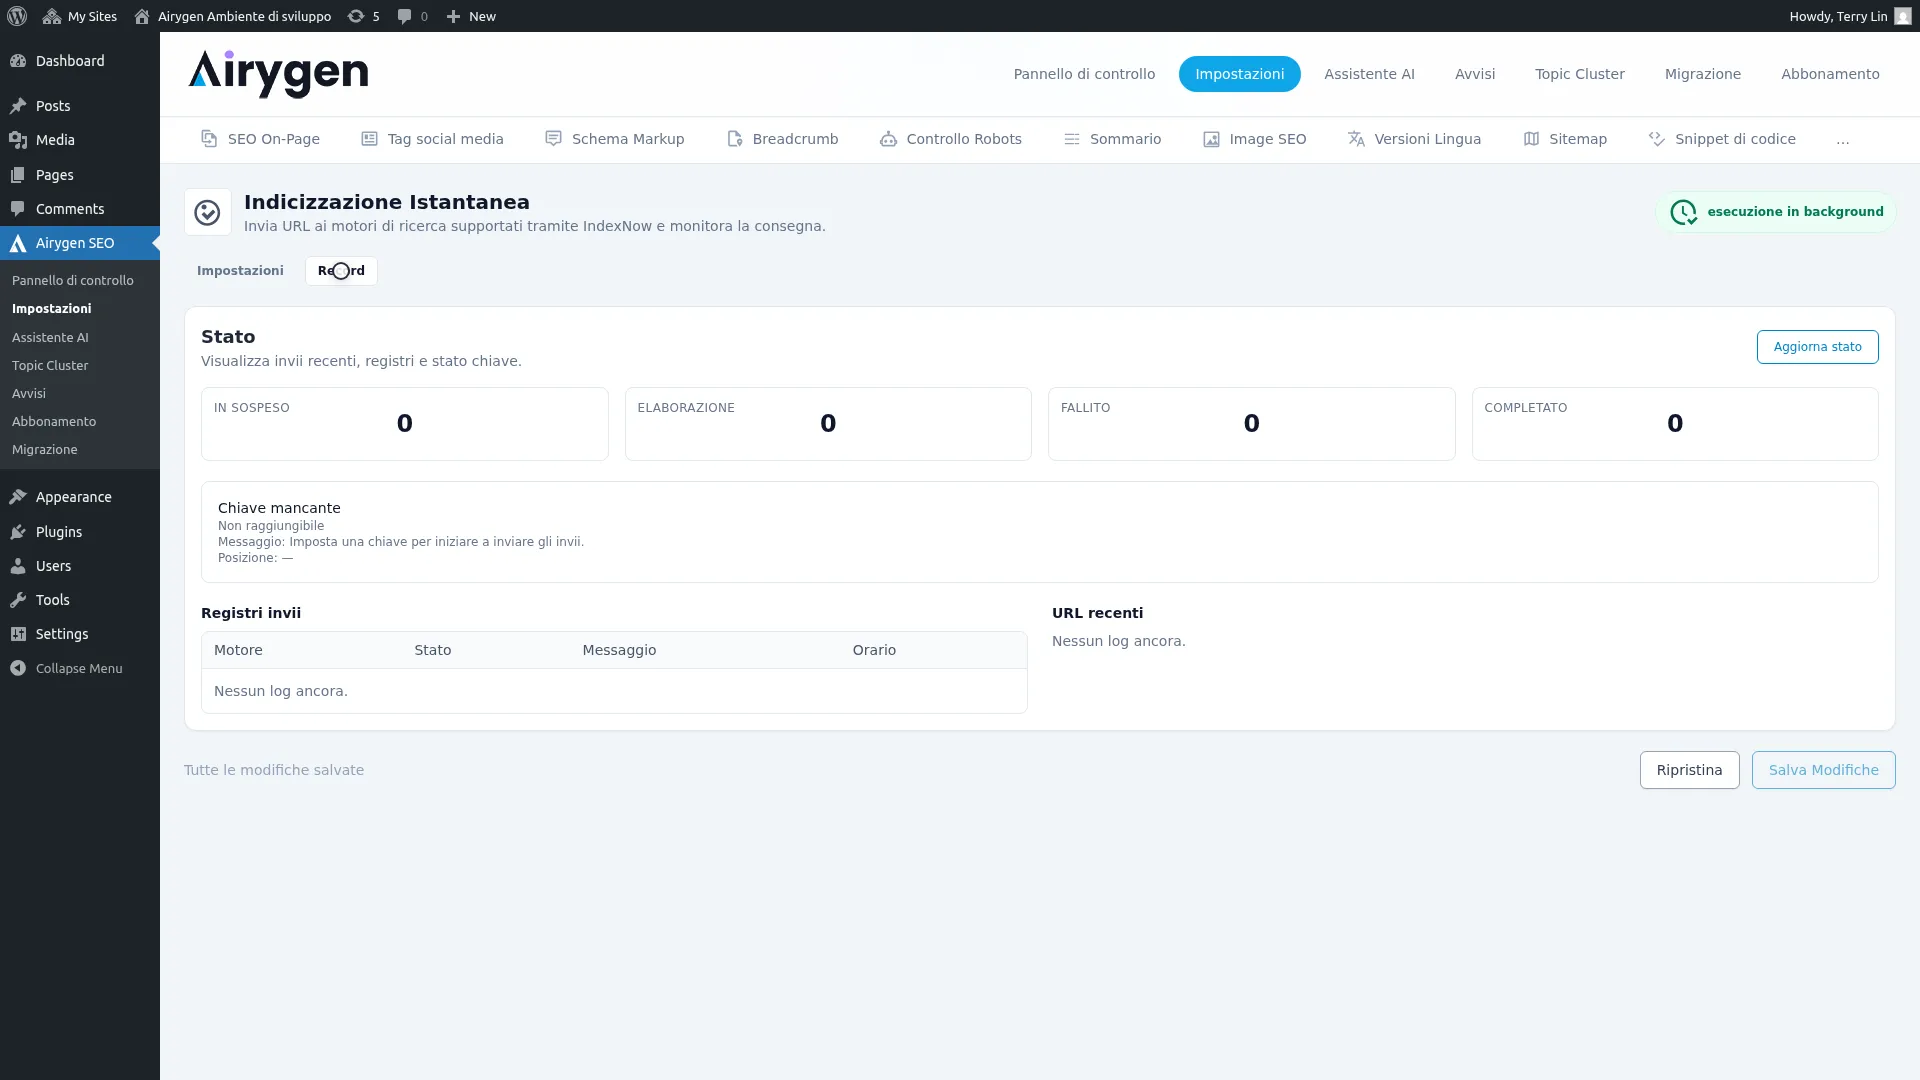Collapse the WordPress sidebar menu

pyautogui.click(x=66, y=668)
